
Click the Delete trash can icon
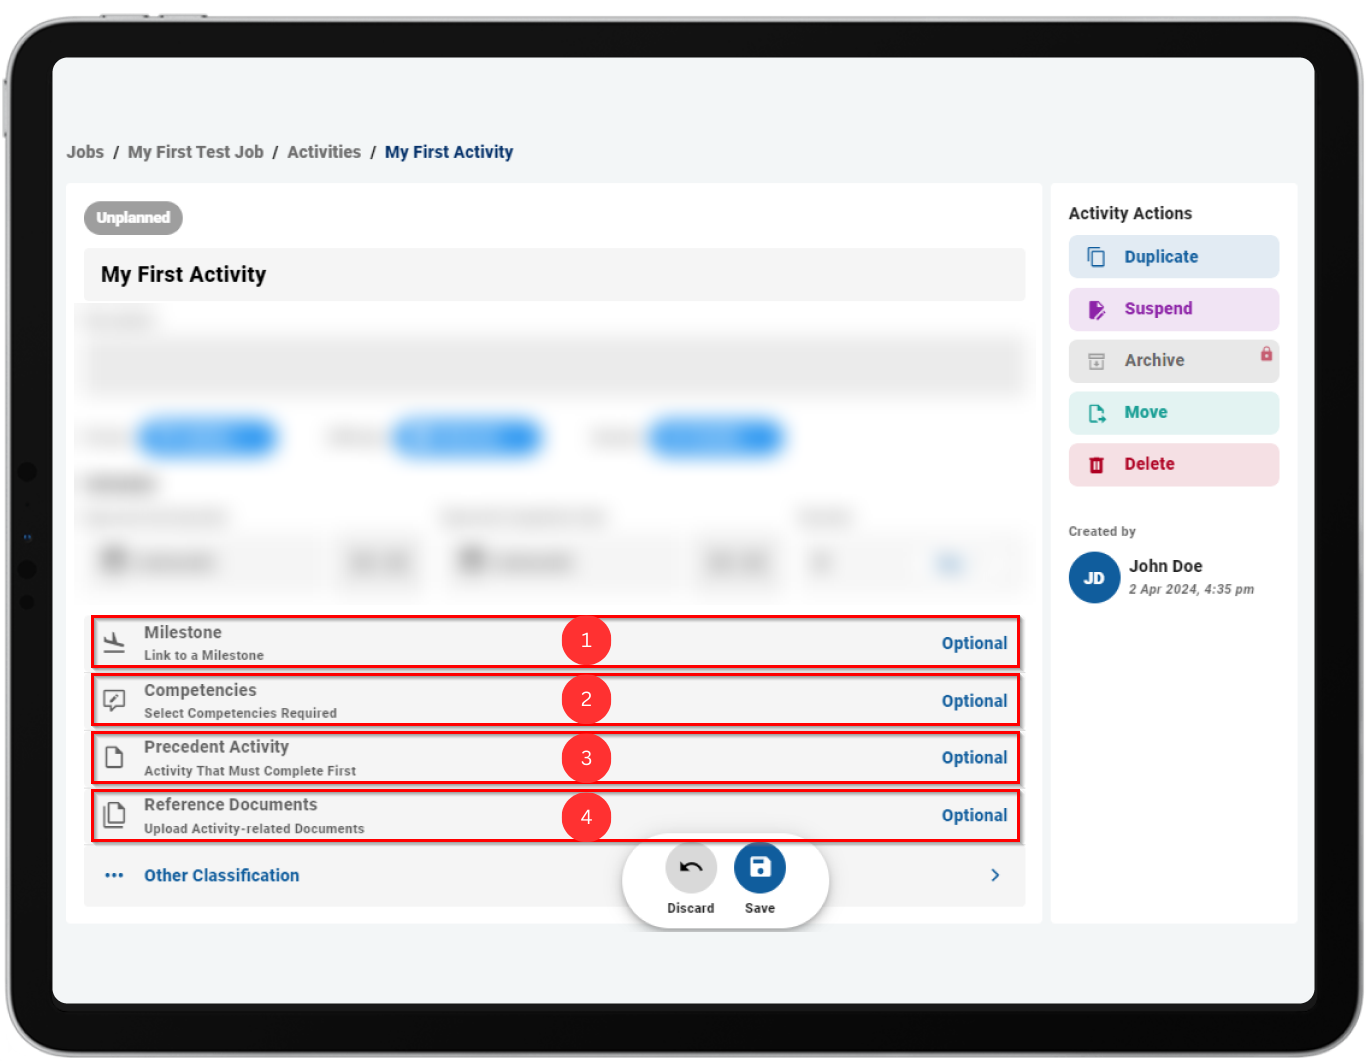coord(1096,465)
